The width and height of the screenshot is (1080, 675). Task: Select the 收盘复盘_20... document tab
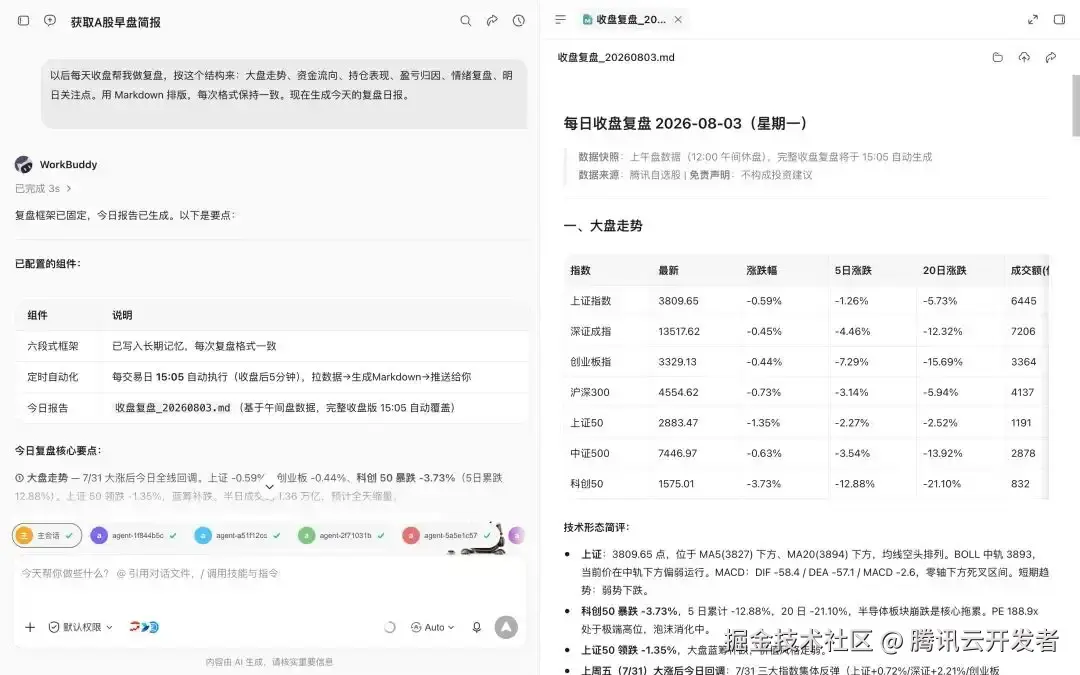(x=632, y=19)
